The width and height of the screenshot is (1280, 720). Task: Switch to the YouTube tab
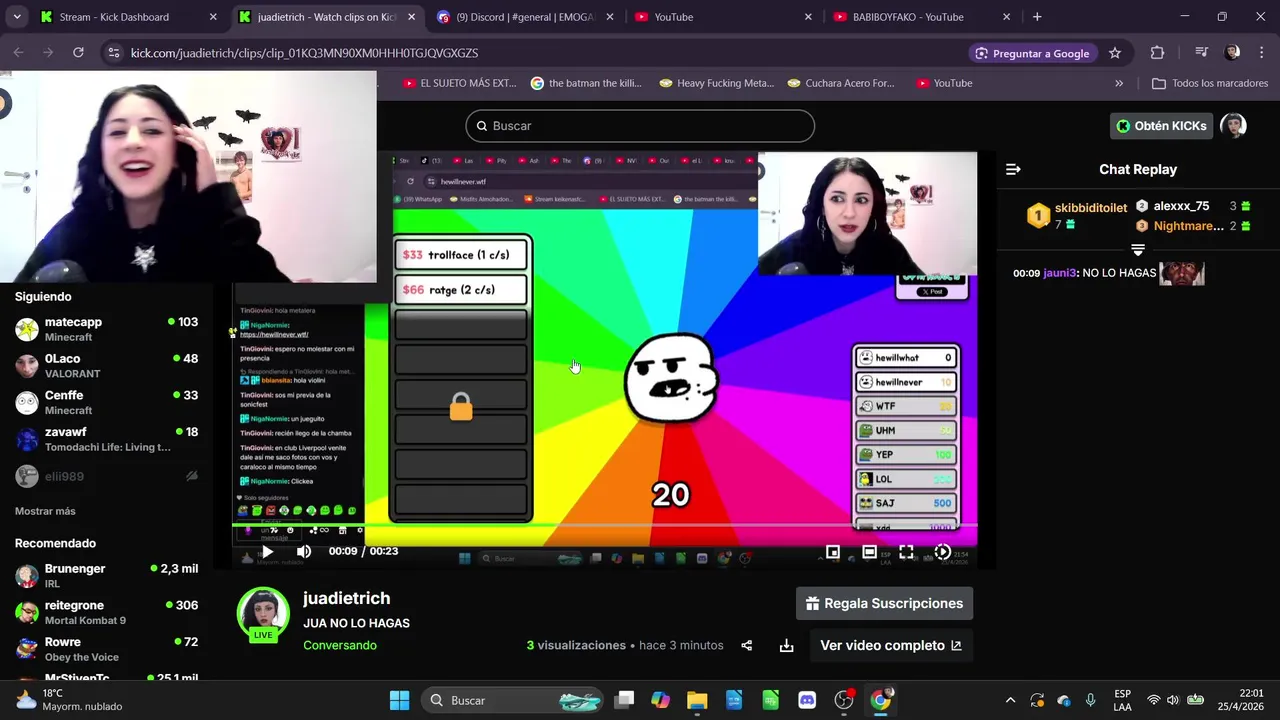point(722,17)
